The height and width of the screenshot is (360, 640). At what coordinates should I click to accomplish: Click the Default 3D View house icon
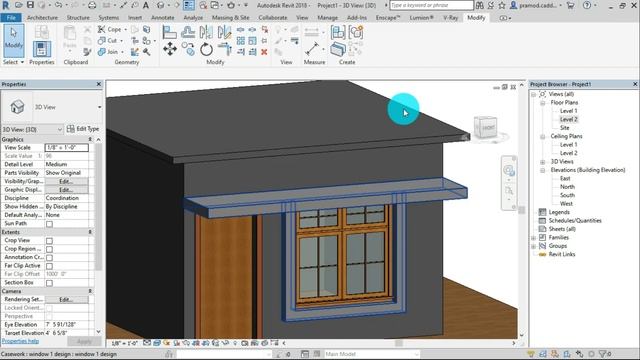(160, 5)
